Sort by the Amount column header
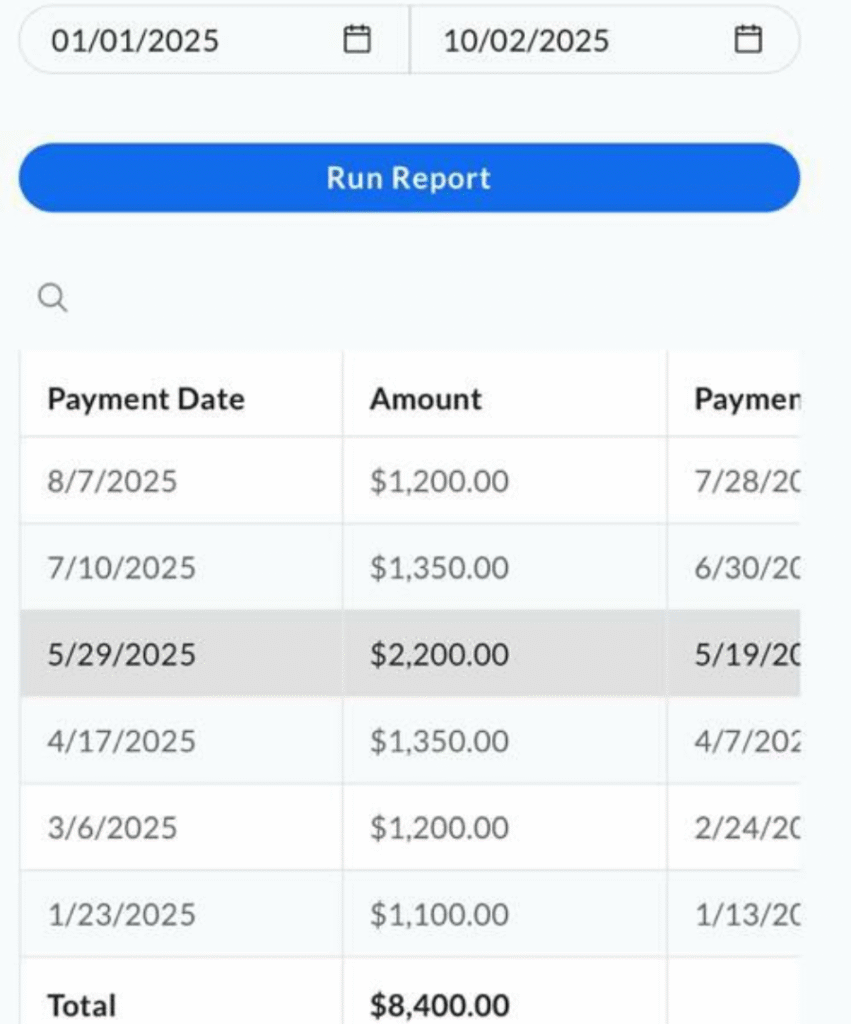The image size is (851, 1024). click(x=426, y=399)
